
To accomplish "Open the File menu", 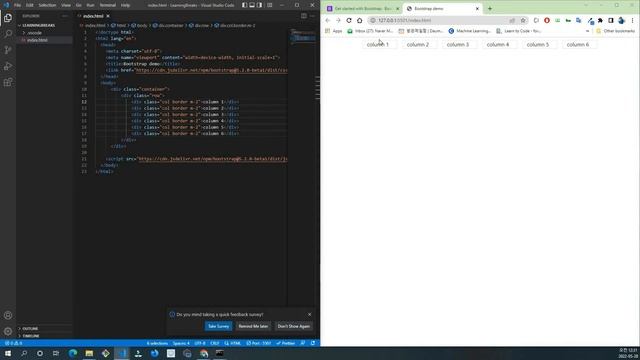I will click(x=17, y=5).
